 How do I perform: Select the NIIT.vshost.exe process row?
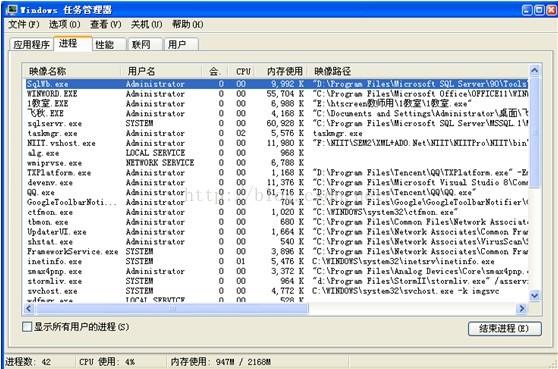277,143
